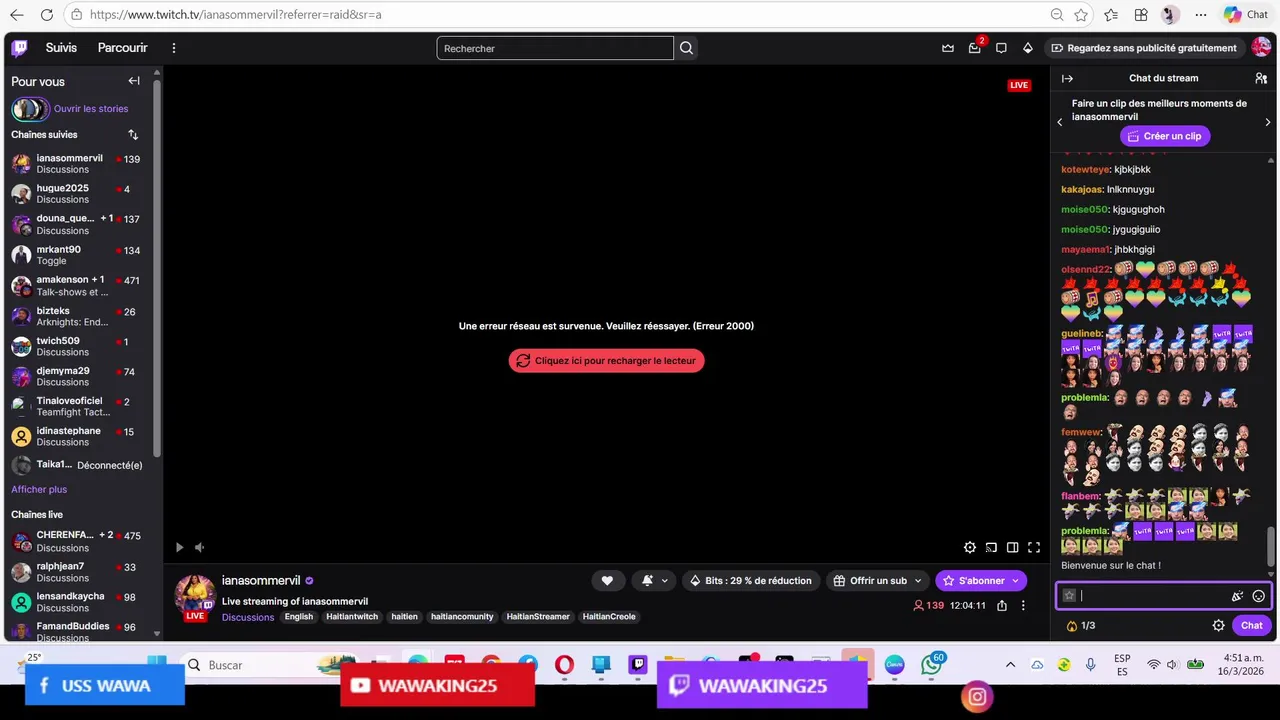Click the Bits 29 % de réduction button
The width and height of the screenshot is (1280, 720).
tap(750, 581)
